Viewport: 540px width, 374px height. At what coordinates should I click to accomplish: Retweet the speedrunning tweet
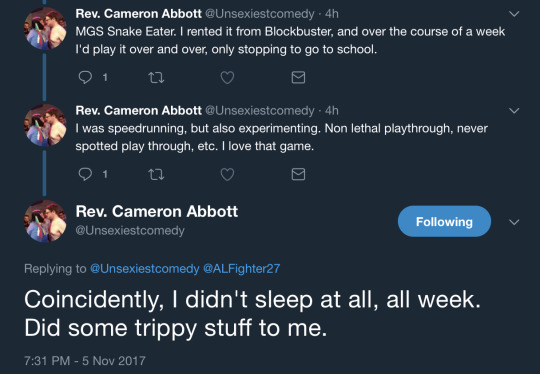(156, 174)
